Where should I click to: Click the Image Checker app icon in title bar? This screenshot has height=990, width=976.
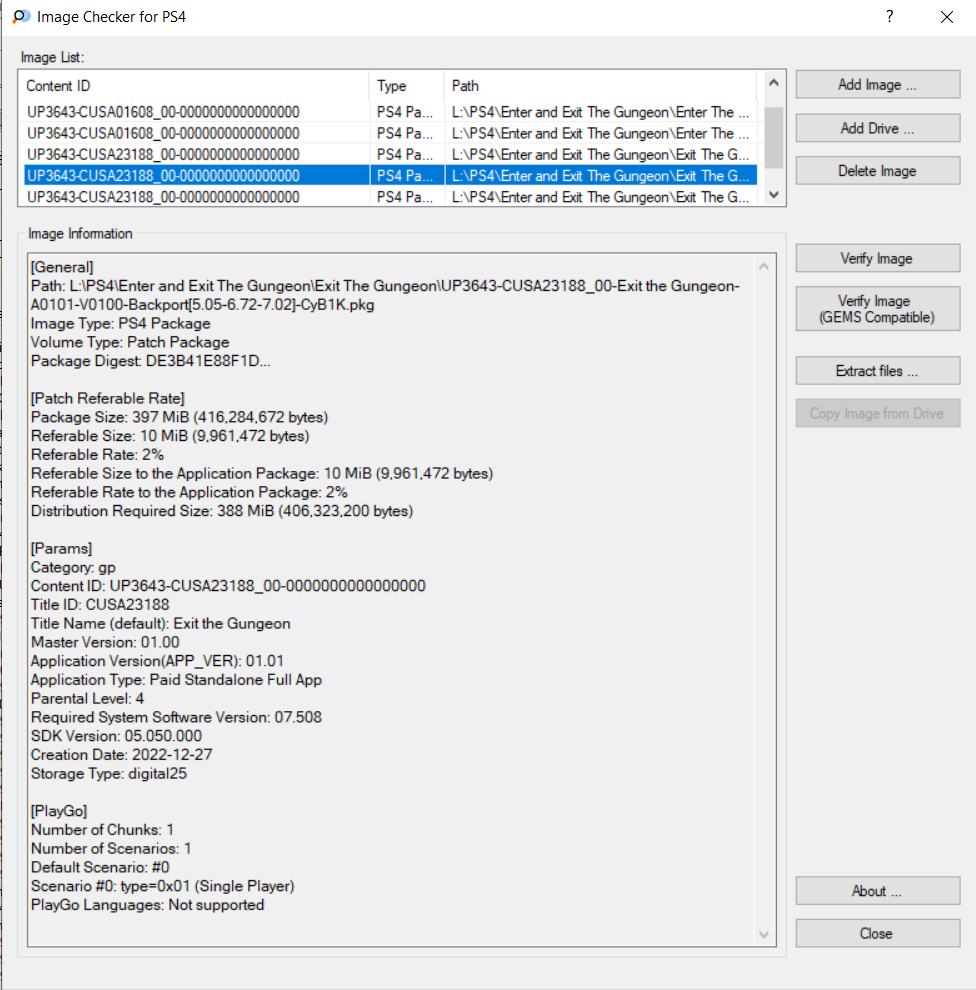20,17
